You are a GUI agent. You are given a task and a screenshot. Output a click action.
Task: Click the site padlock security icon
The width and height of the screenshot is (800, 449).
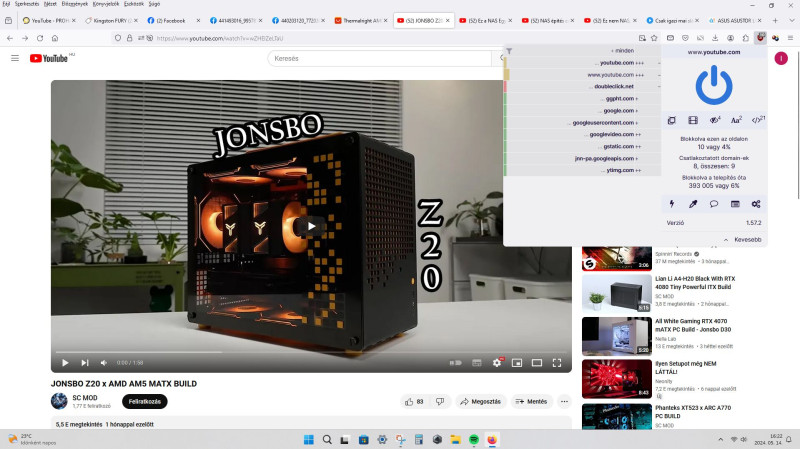(x=129, y=38)
